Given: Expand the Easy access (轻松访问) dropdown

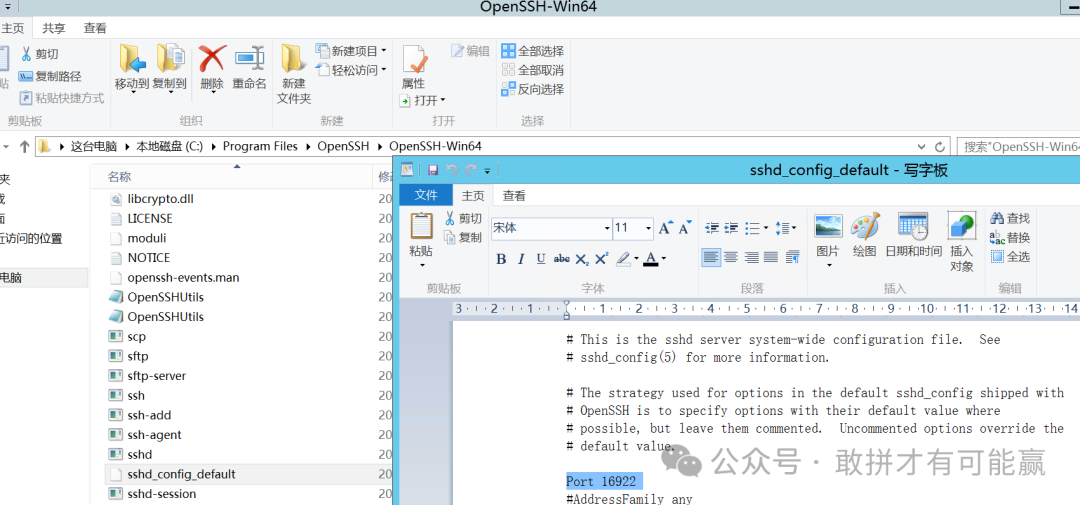Looking at the screenshot, I should [x=384, y=70].
